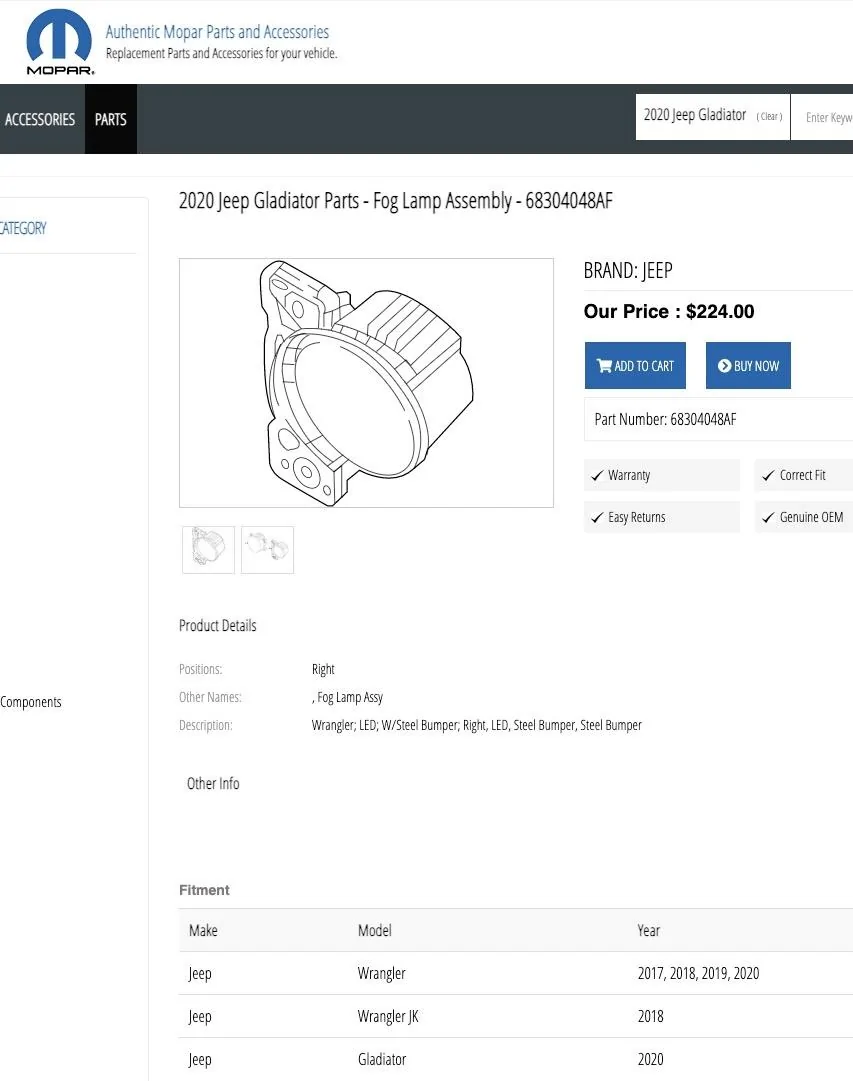This screenshot has width=853, height=1081.
Task: Select the second fog lamp thumbnail
Action: (268, 549)
